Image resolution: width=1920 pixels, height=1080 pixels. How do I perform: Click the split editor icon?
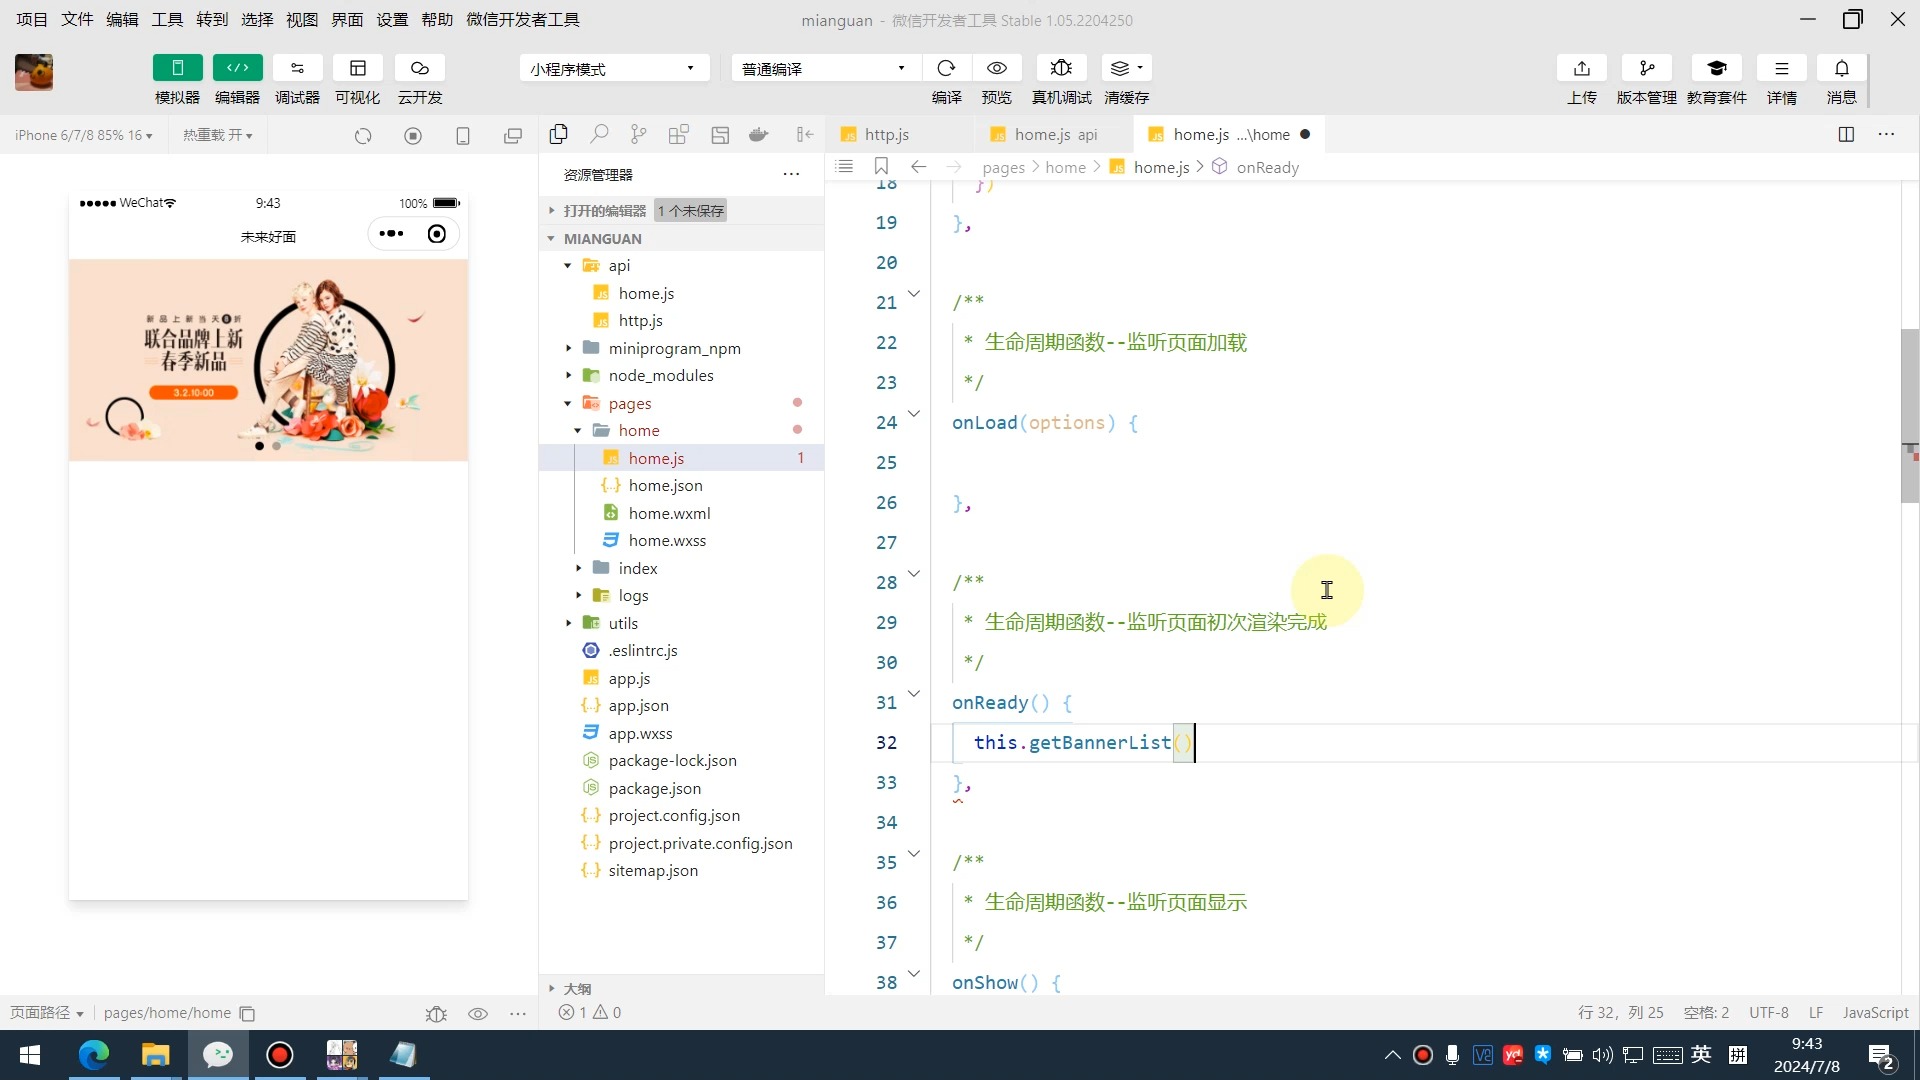pos(1846,135)
